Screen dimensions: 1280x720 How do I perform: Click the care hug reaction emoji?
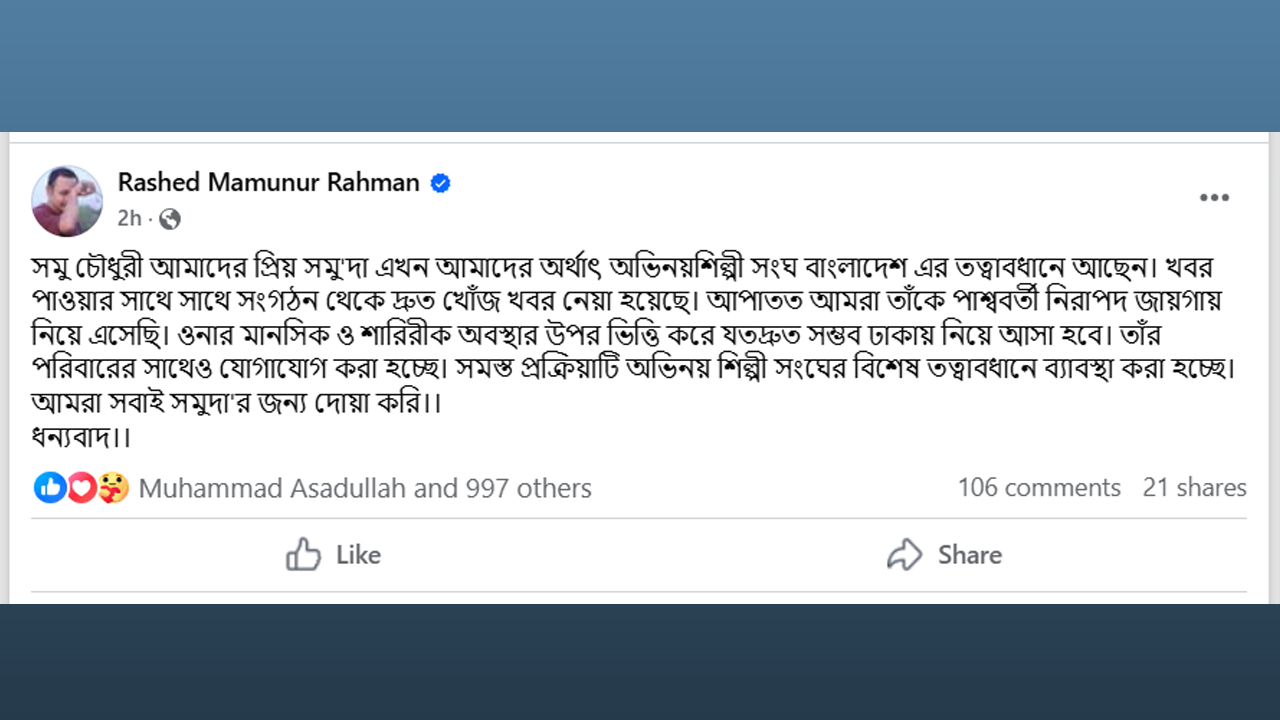113,488
